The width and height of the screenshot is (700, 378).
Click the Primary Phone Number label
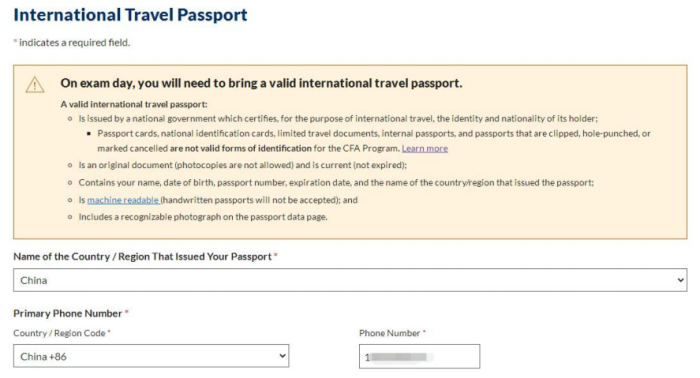[71, 313]
